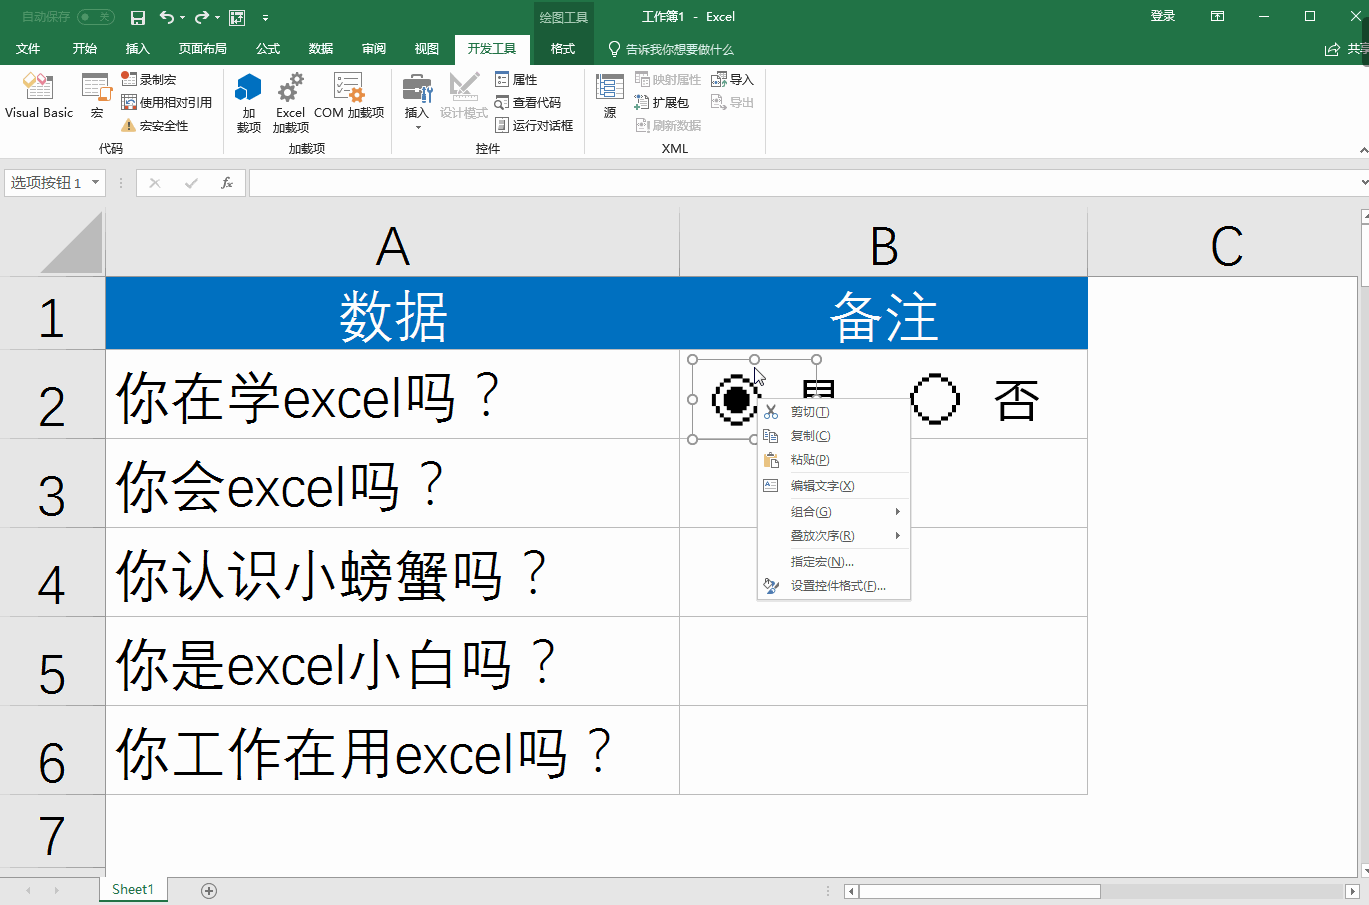Open Excel 加载项 add-ins manager
This screenshot has width=1369, height=905.
[290, 103]
